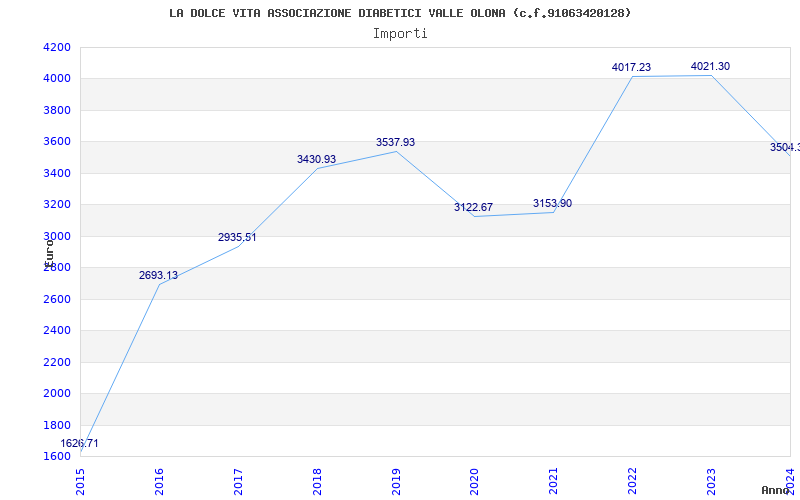
Task: Select the 2693.13 data point label
Action: [x=158, y=276]
